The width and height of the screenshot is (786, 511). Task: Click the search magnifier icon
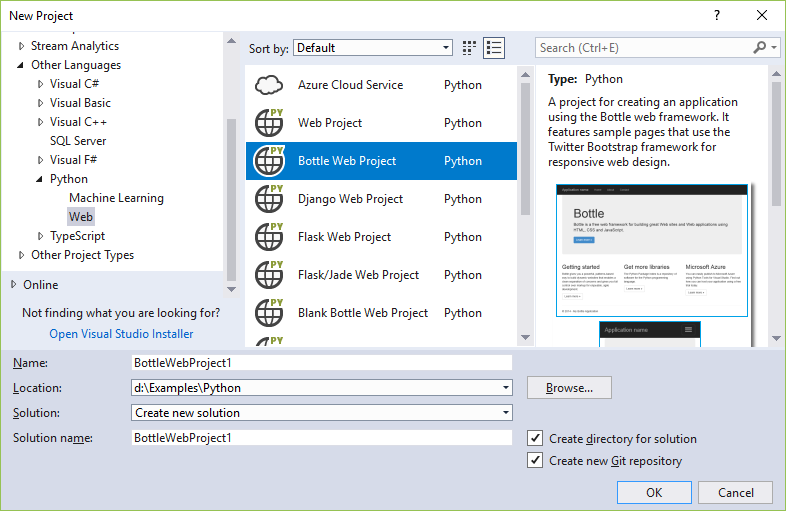coord(759,48)
